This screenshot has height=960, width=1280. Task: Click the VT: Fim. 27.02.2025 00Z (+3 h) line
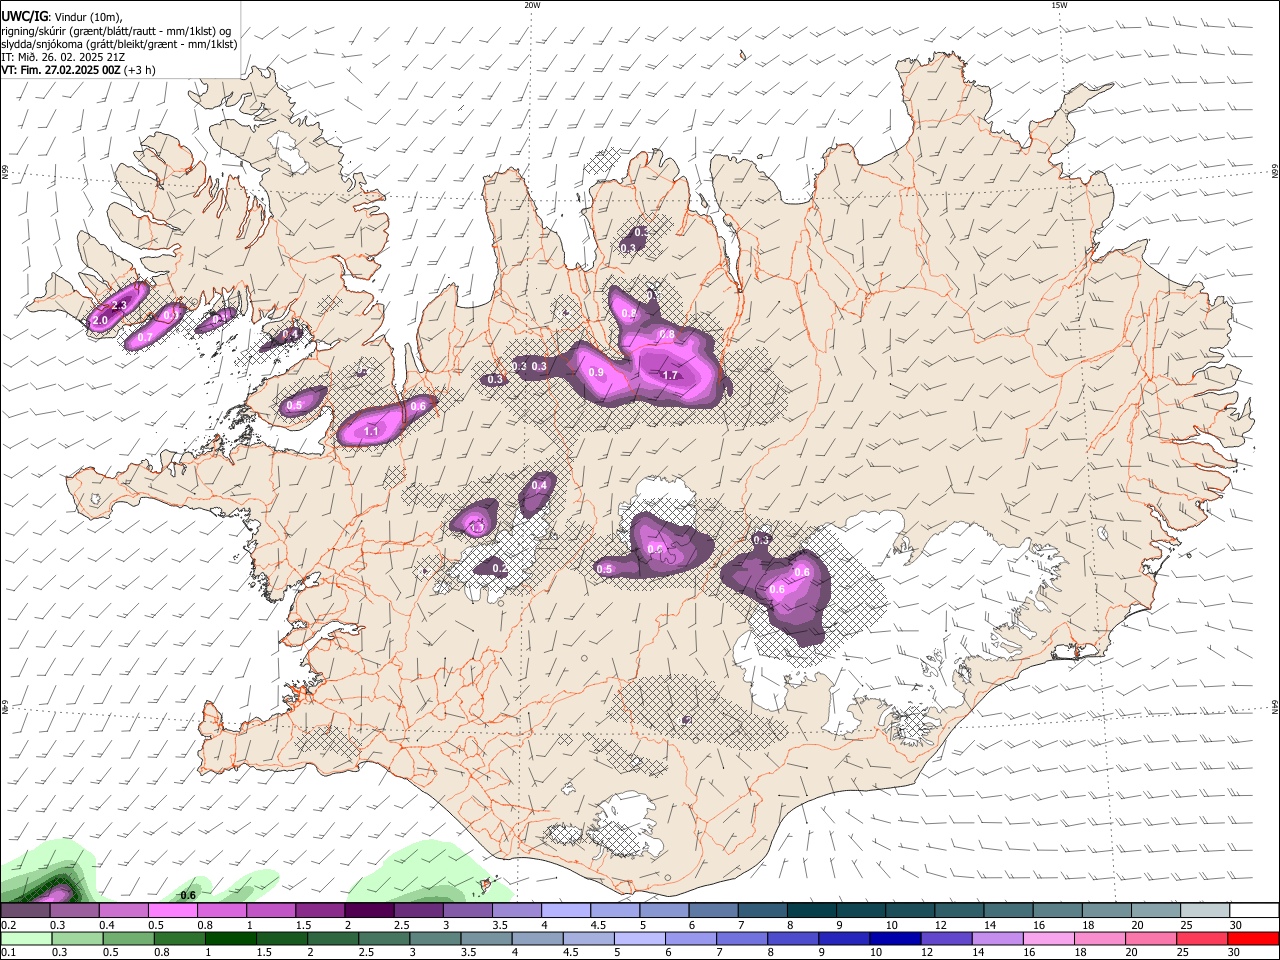[x=77, y=71]
